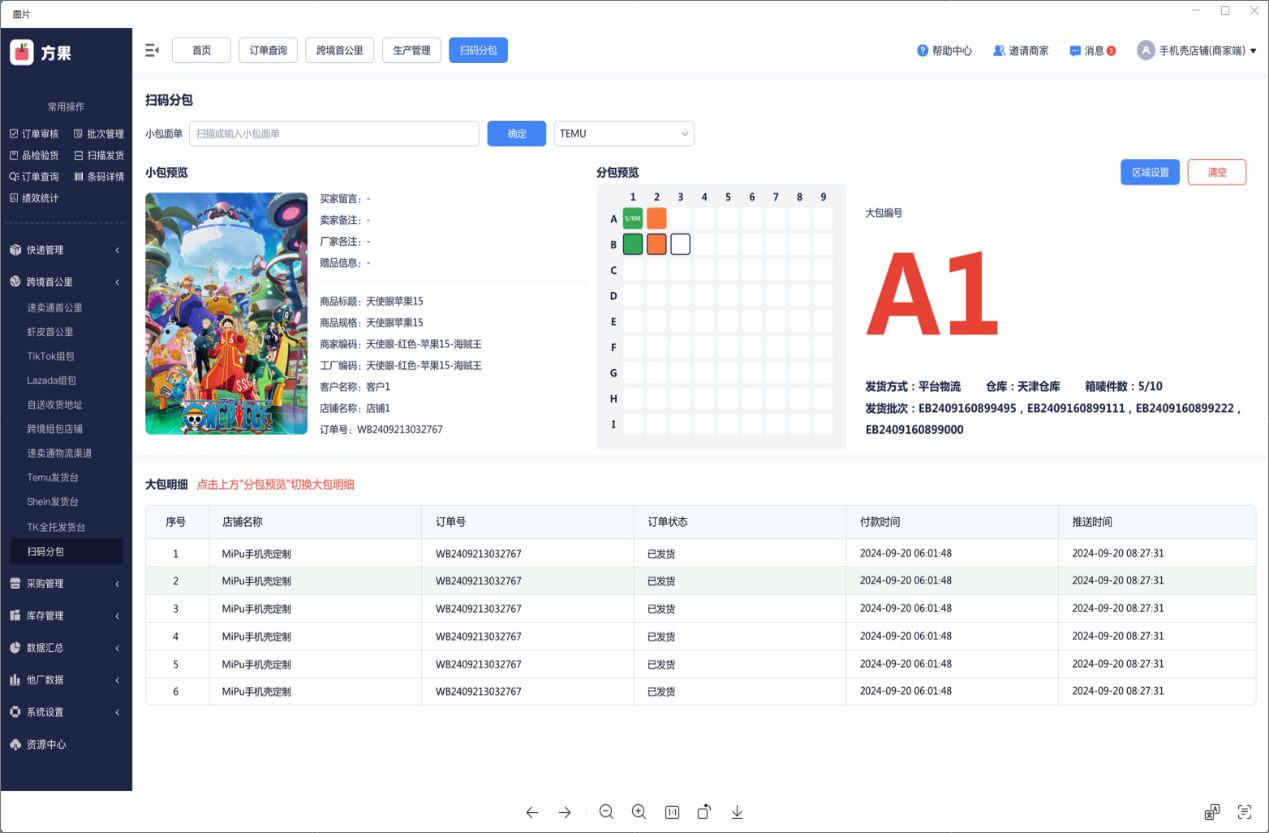Open 条码详情 barcode shortcut
This screenshot has width=1269, height=833.
tap(99, 176)
